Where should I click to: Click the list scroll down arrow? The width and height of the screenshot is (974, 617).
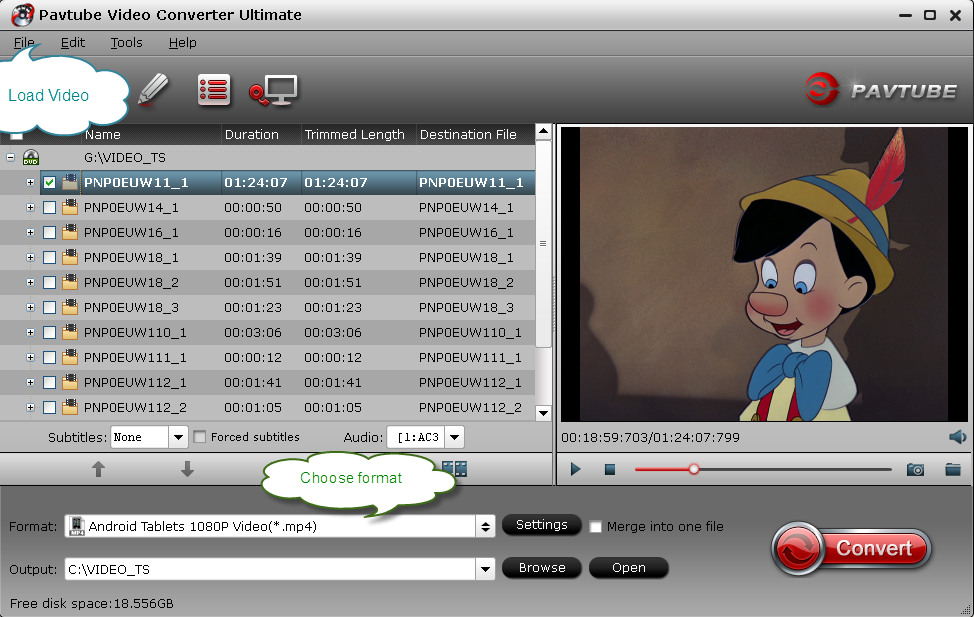coord(544,413)
